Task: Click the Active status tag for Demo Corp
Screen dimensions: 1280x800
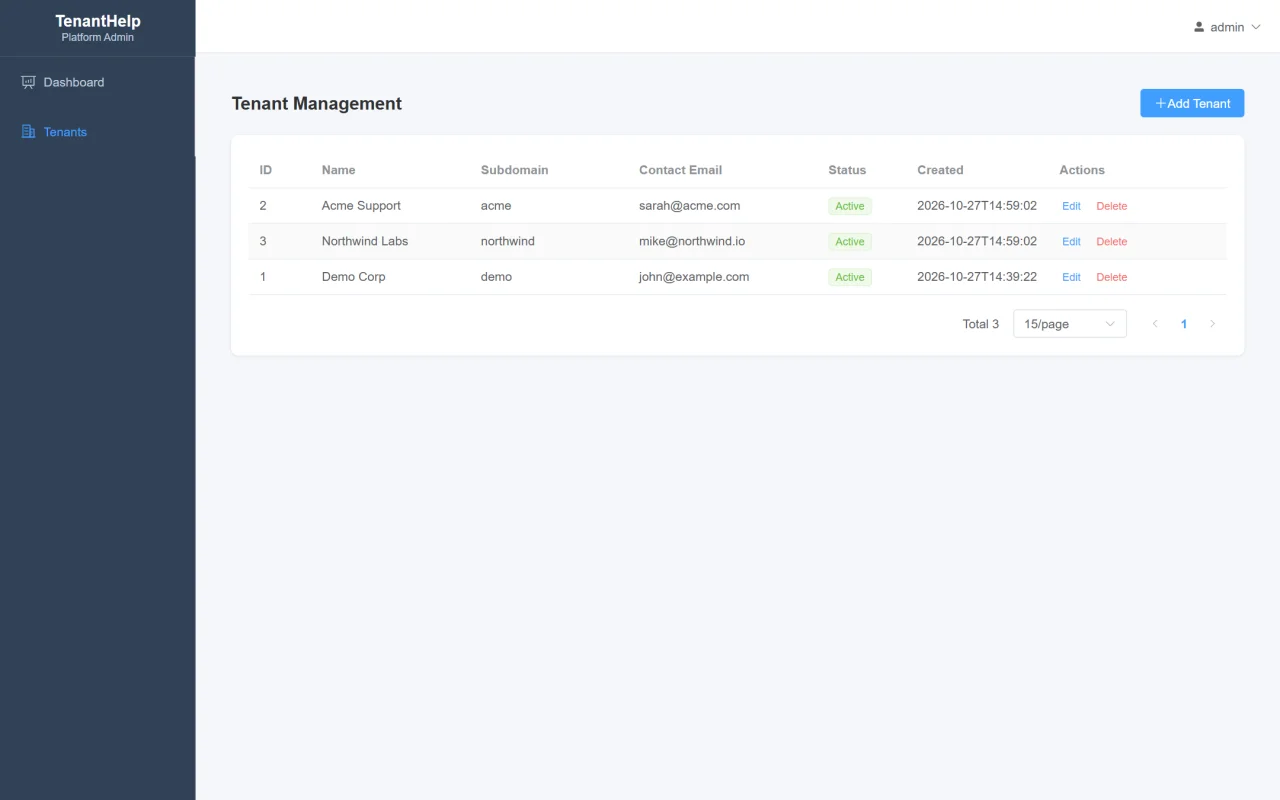Action: (850, 277)
